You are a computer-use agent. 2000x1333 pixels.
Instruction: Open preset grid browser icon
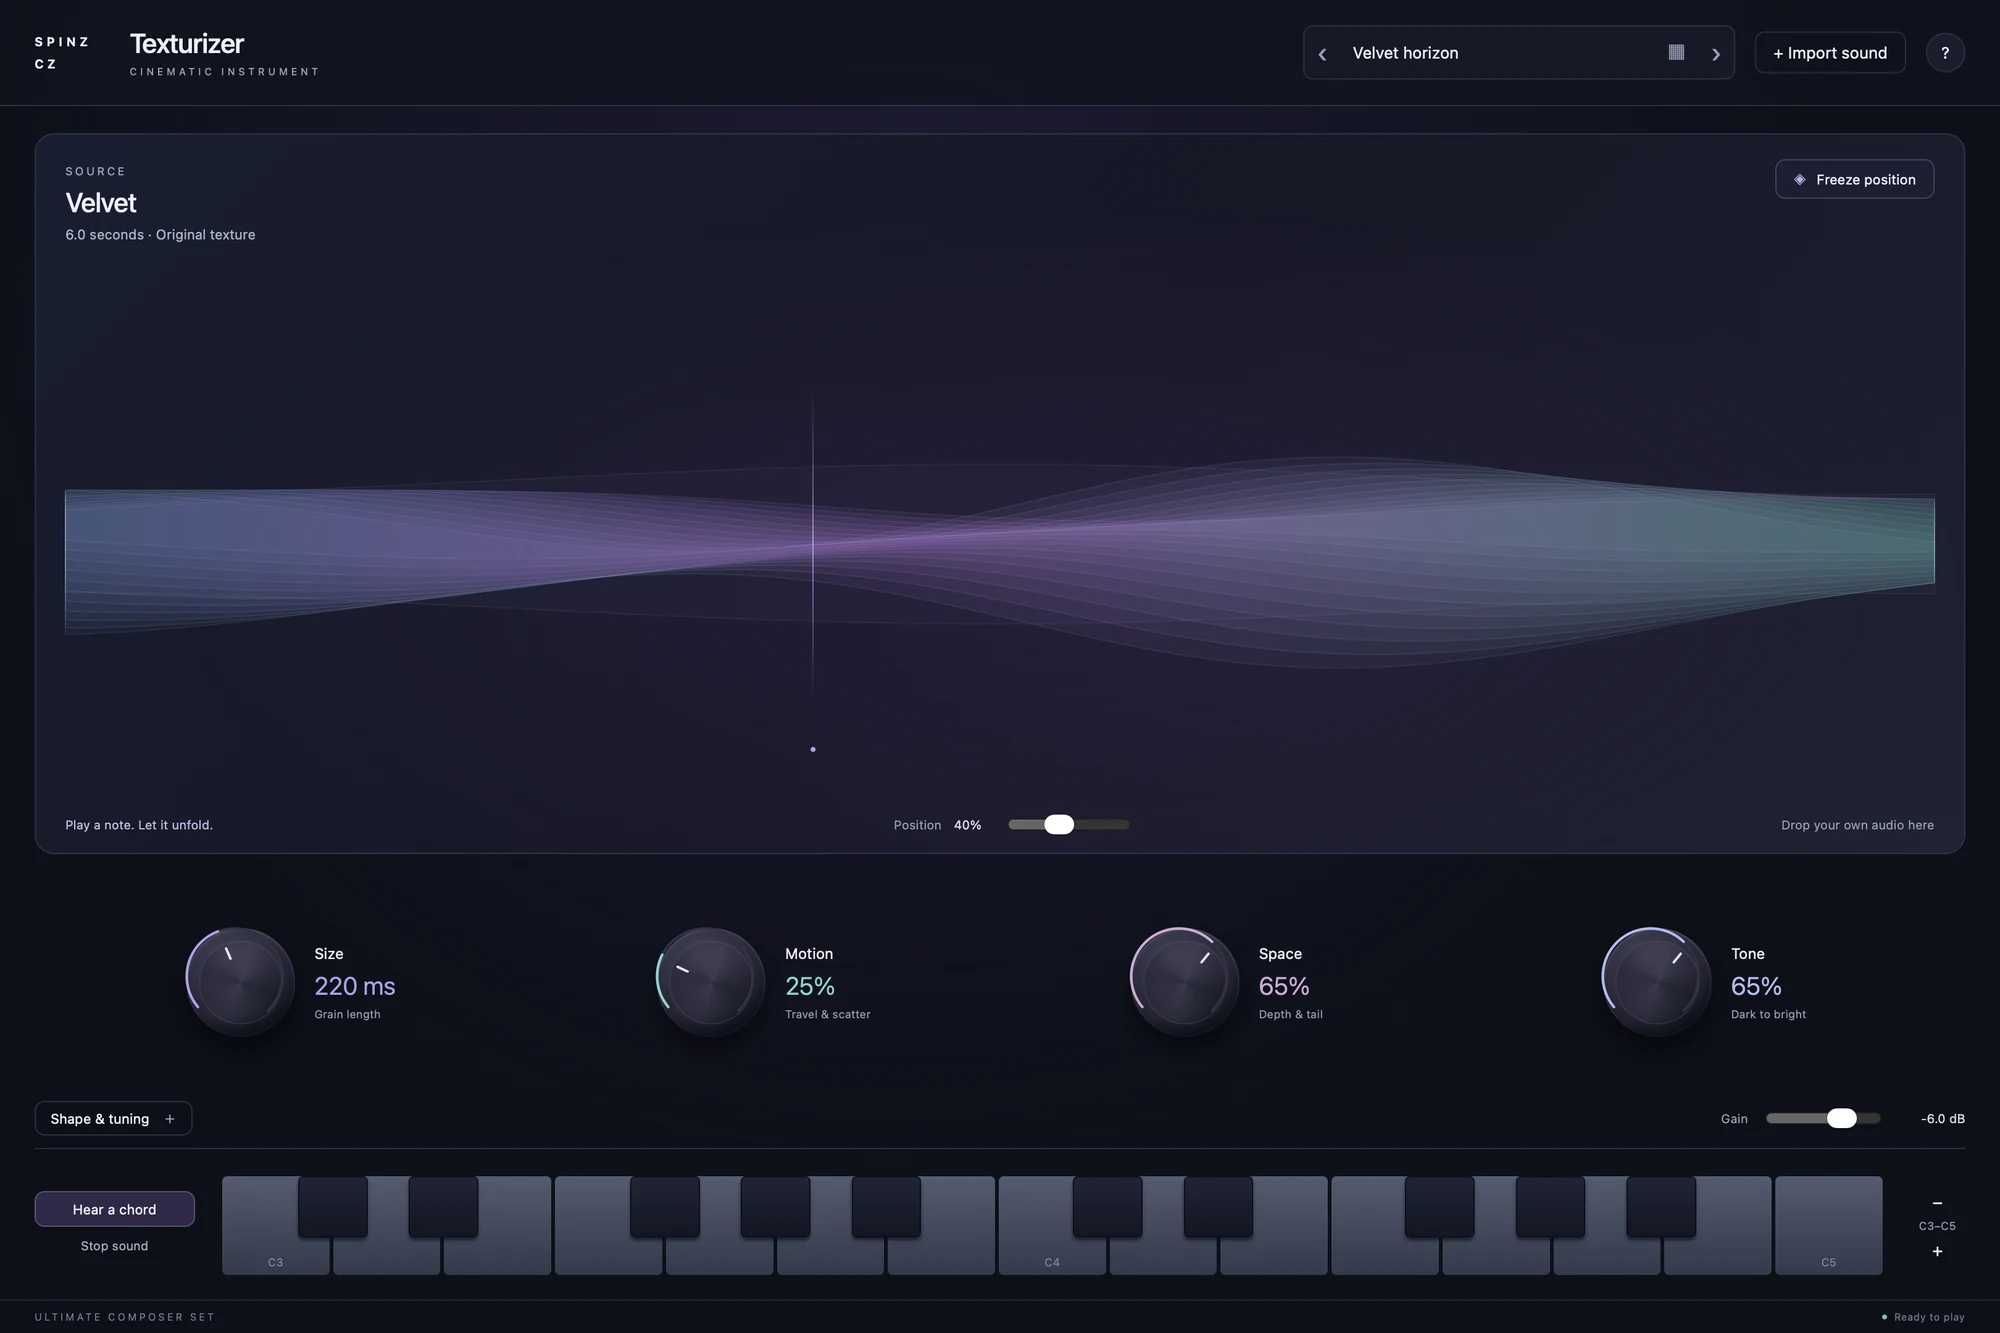click(x=1677, y=52)
